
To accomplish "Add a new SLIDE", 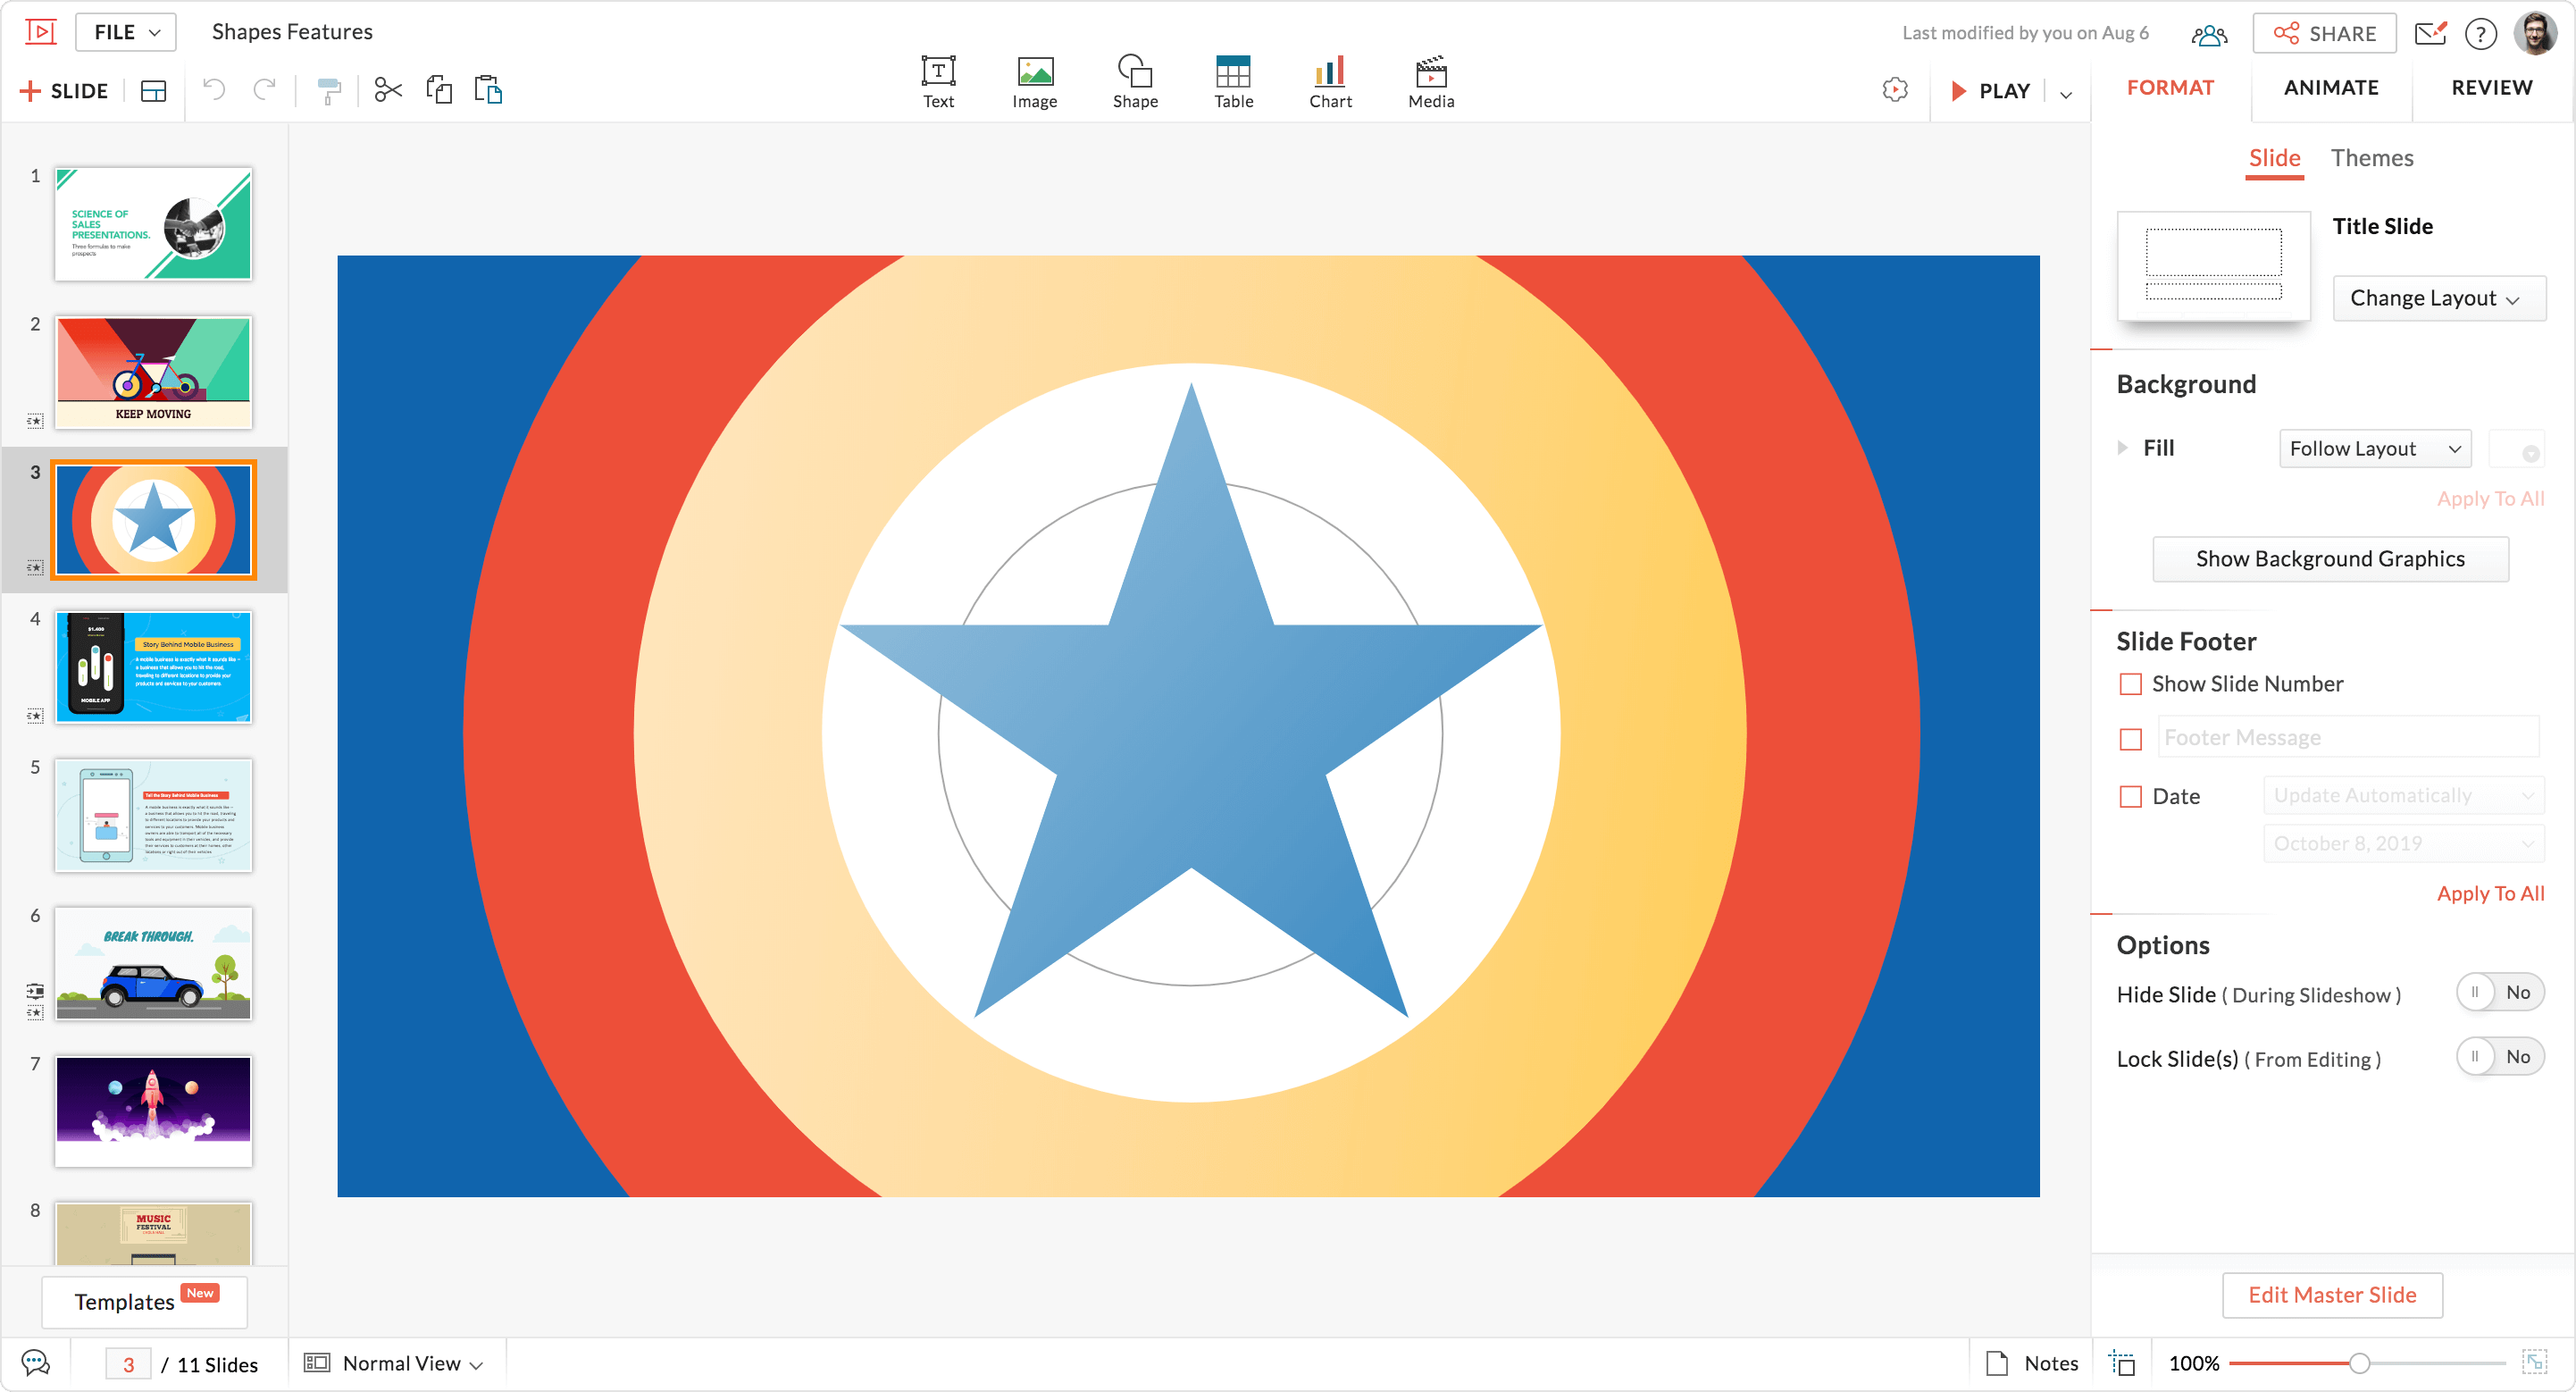I will pos(63,91).
